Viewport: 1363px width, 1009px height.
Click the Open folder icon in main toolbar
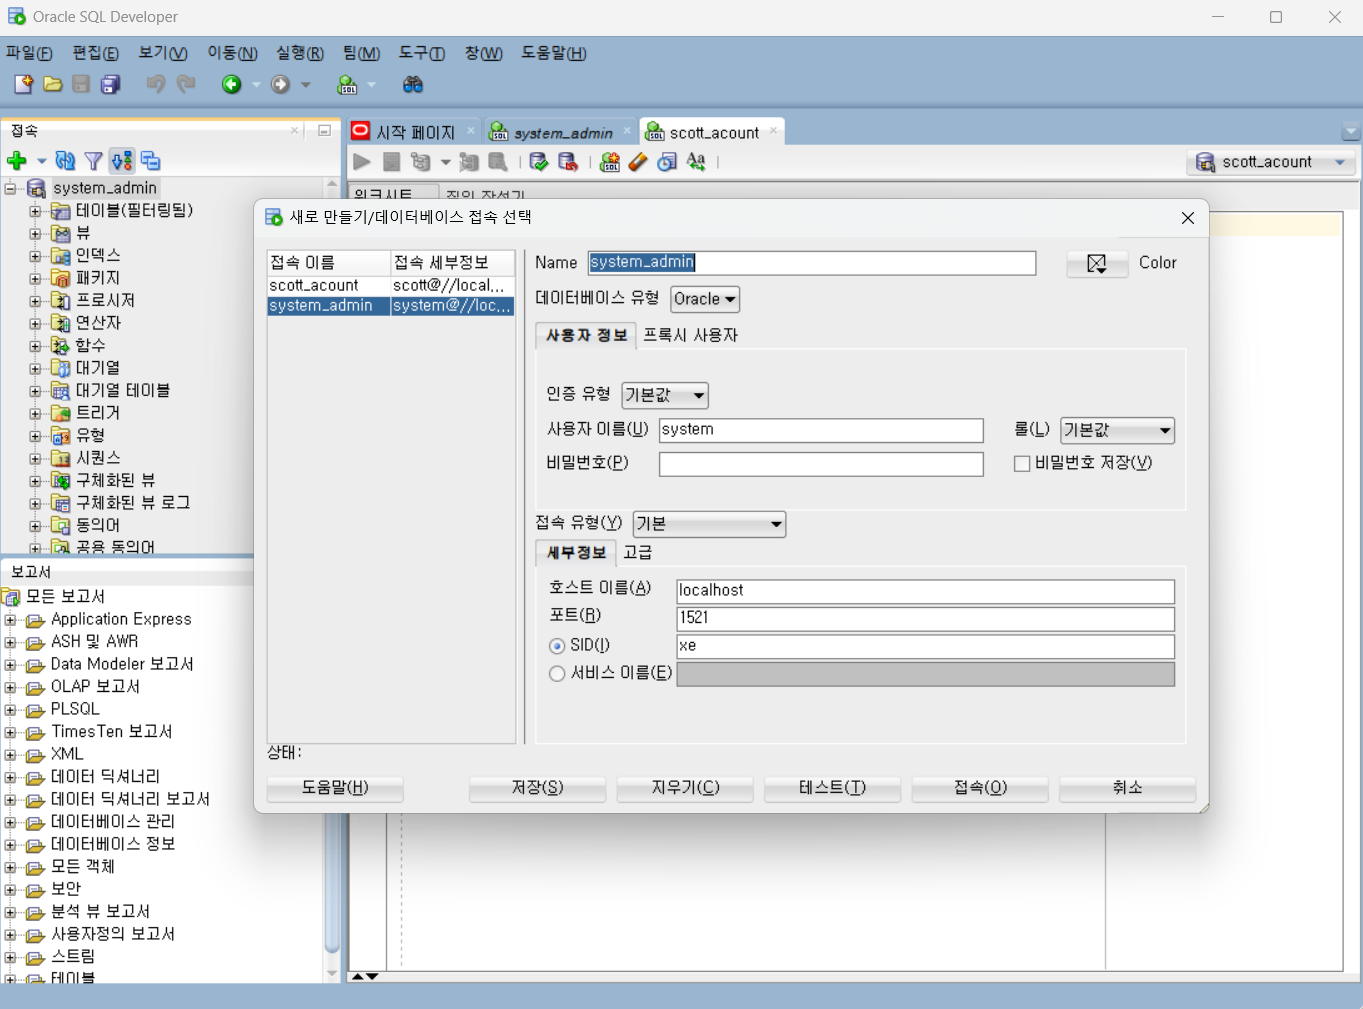(53, 85)
